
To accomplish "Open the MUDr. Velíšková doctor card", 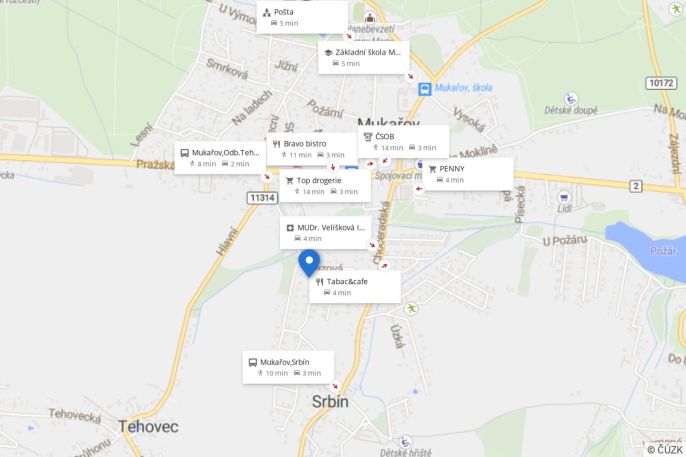I will (326, 233).
